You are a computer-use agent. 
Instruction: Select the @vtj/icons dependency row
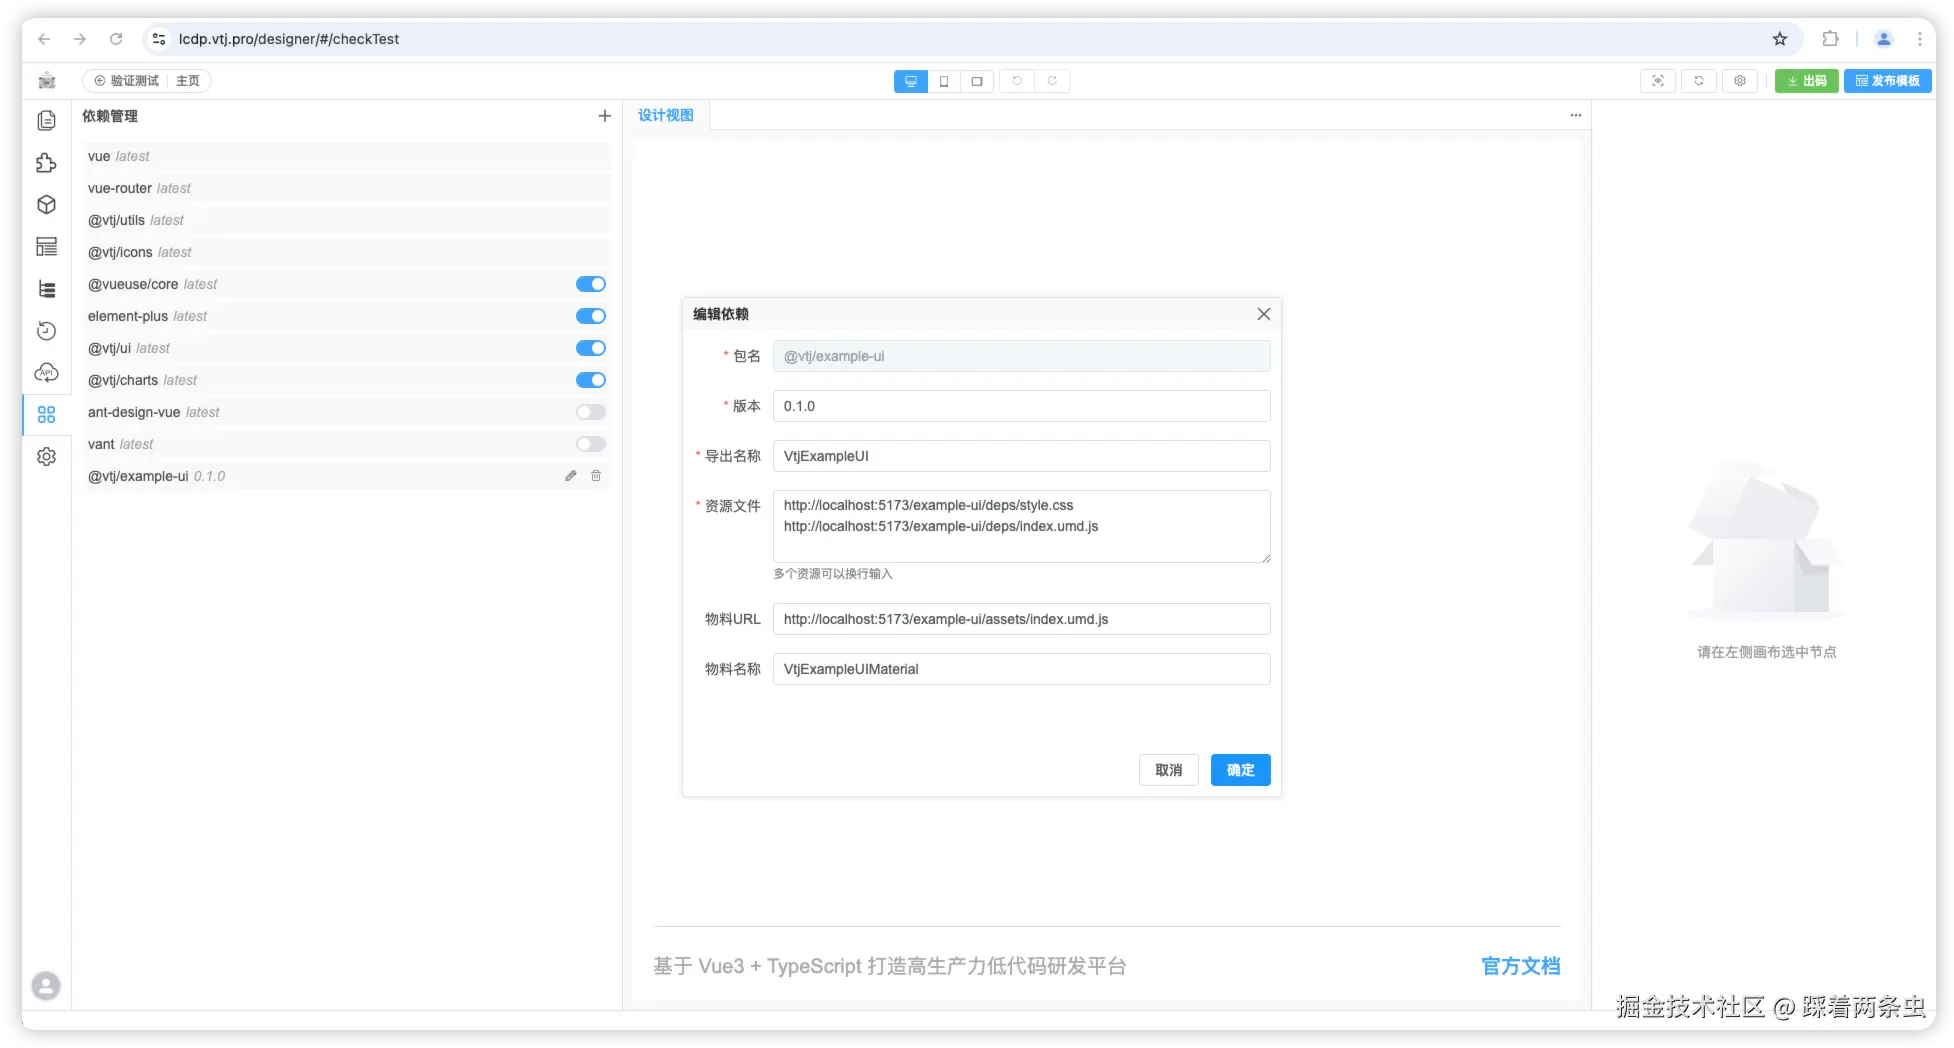coord(347,252)
